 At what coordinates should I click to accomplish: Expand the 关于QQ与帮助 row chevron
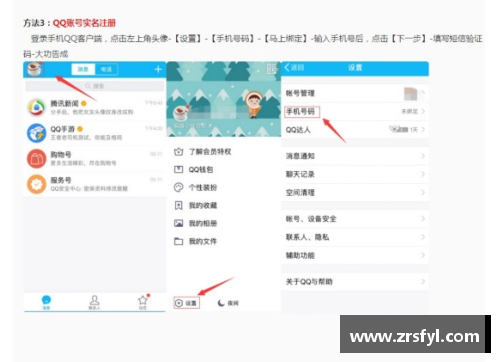[423, 282]
